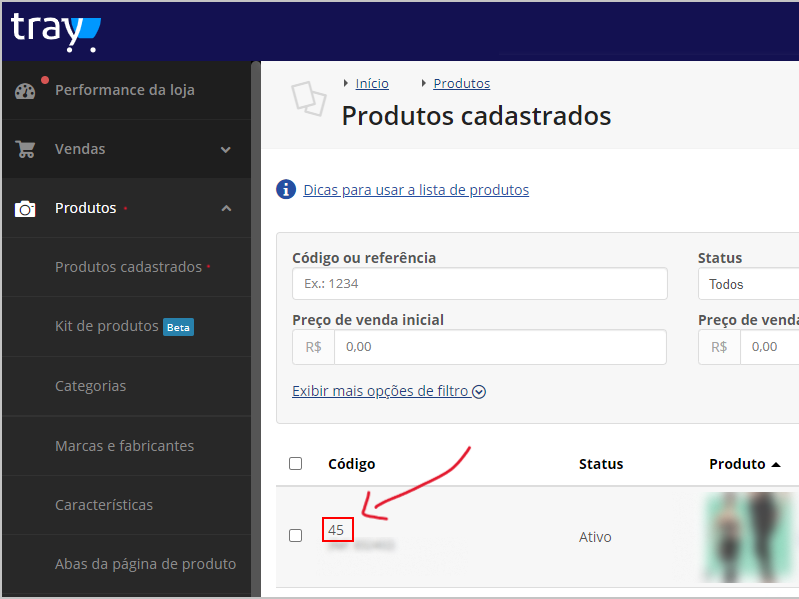Open the blurred product thumbnail image
Viewport: 799px width, 599px height.
(749, 537)
